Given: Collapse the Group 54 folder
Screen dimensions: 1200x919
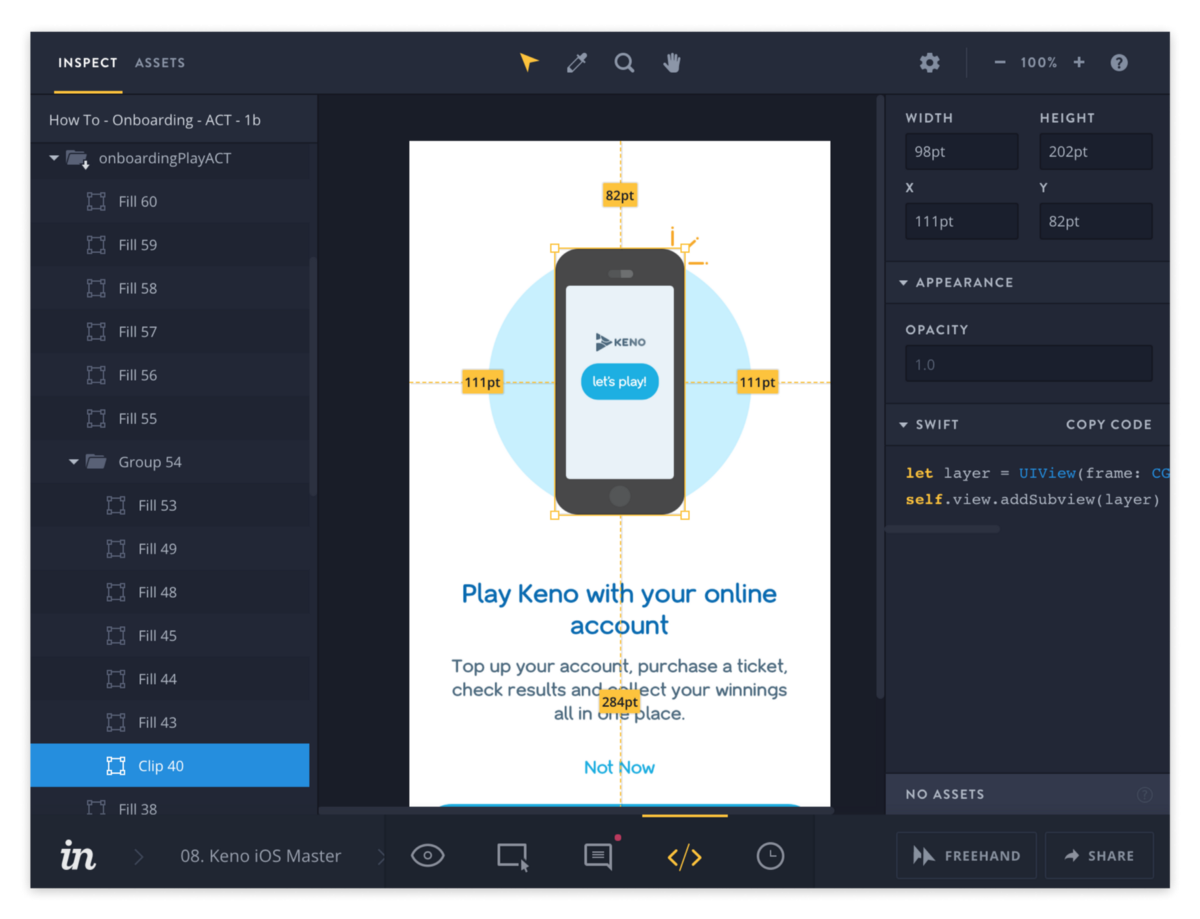Looking at the screenshot, I should click(74, 462).
